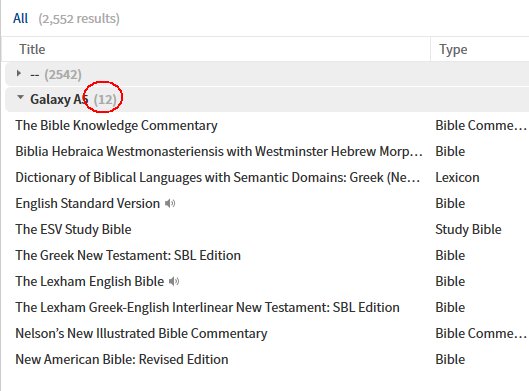Screen dimensions: 529x391
Task: Click audio speaker icon beside English Standard Version
Action: 170,203
